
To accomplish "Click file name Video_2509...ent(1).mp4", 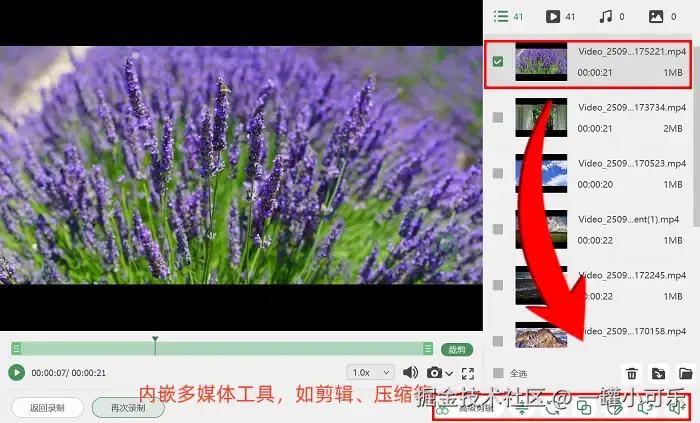I will pos(629,220).
